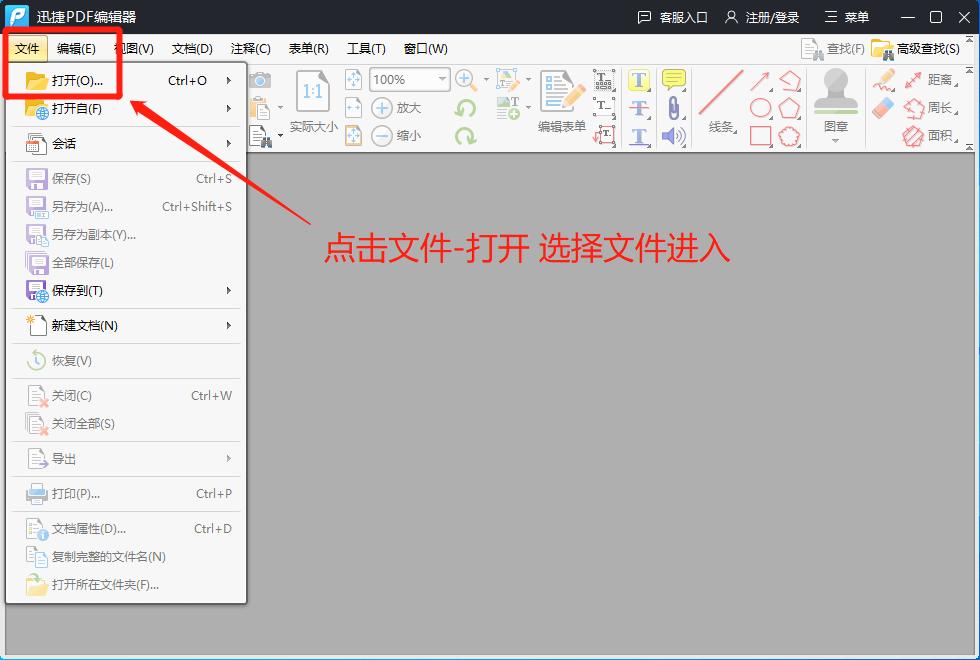980x660 pixels.
Task: Select the 周长 perimeter measure tool
Action: (940, 108)
